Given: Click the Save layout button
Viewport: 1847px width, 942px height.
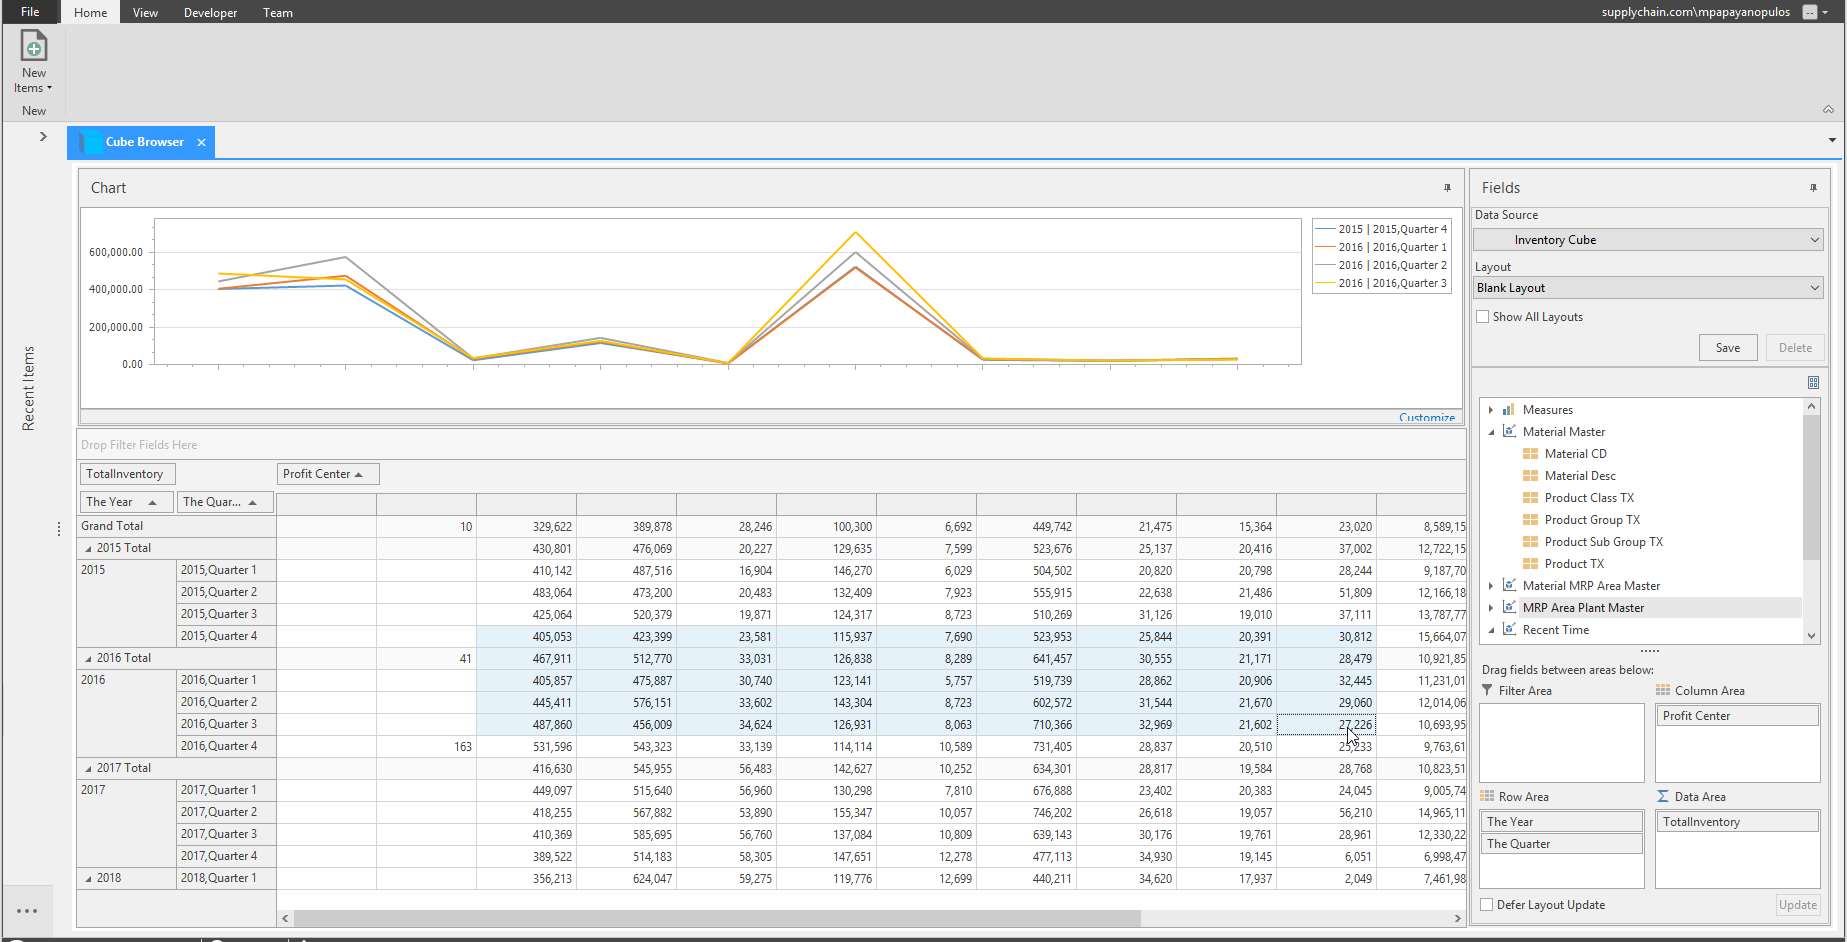Looking at the screenshot, I should (1727, 348).
